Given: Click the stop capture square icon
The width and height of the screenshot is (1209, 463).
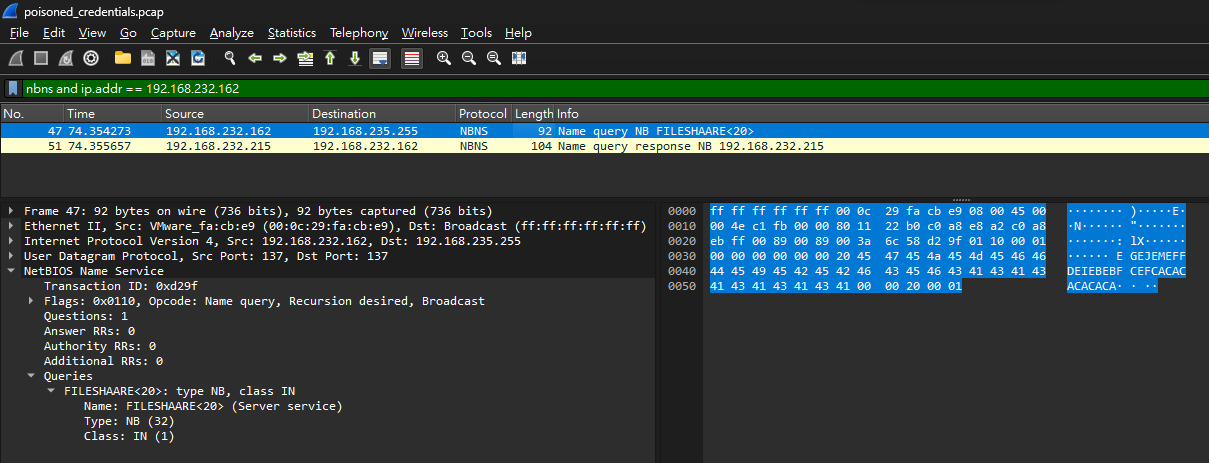Looking at the screenshot, I should click(42, 58).
